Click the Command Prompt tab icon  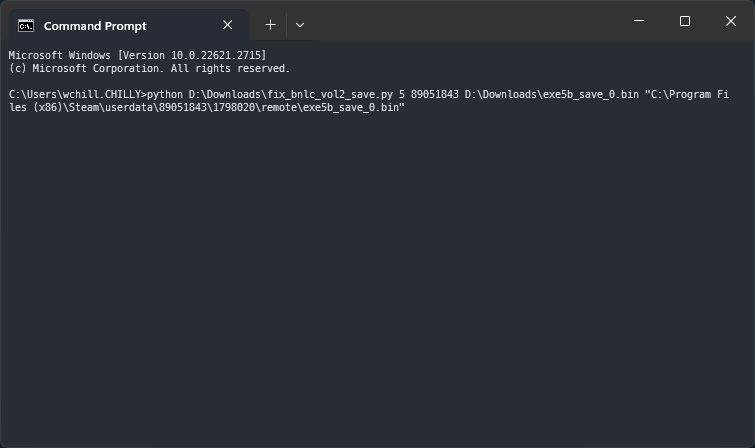(x=26, y=25)
